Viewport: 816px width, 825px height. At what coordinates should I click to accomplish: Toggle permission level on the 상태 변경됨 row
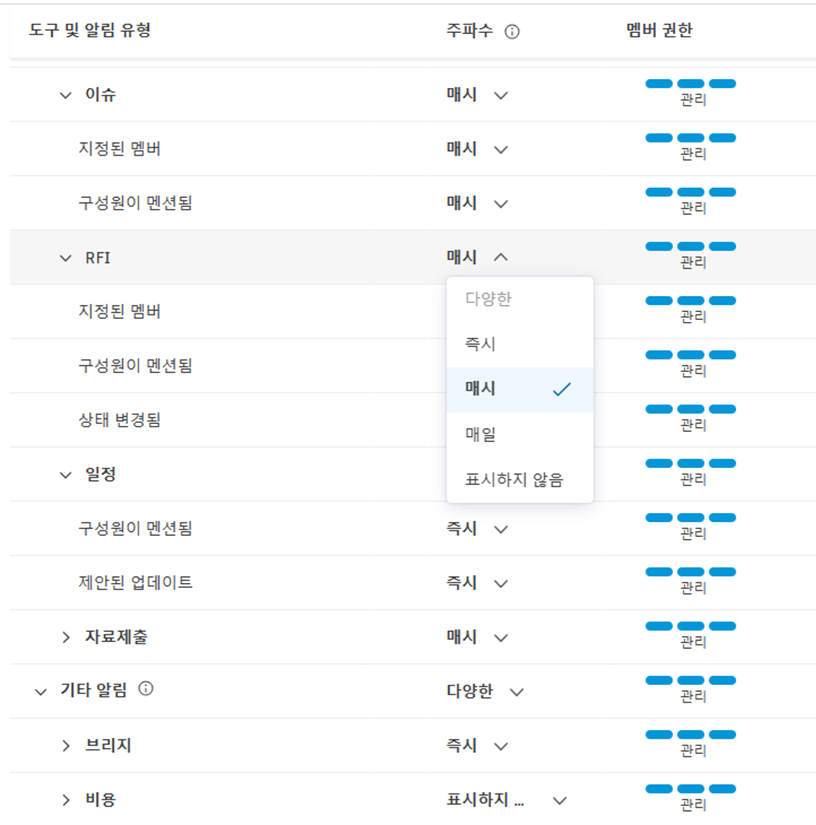(693, 411)
